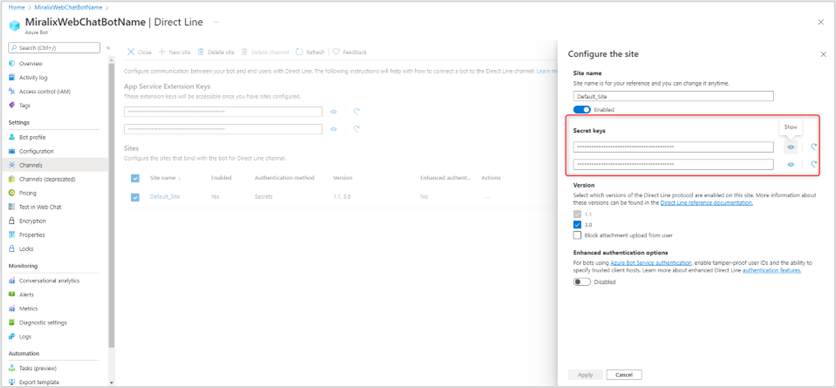This screenshot has height=388, width=836.
Task: Click New site in toolbar
Action: click(x=174, y=52)
